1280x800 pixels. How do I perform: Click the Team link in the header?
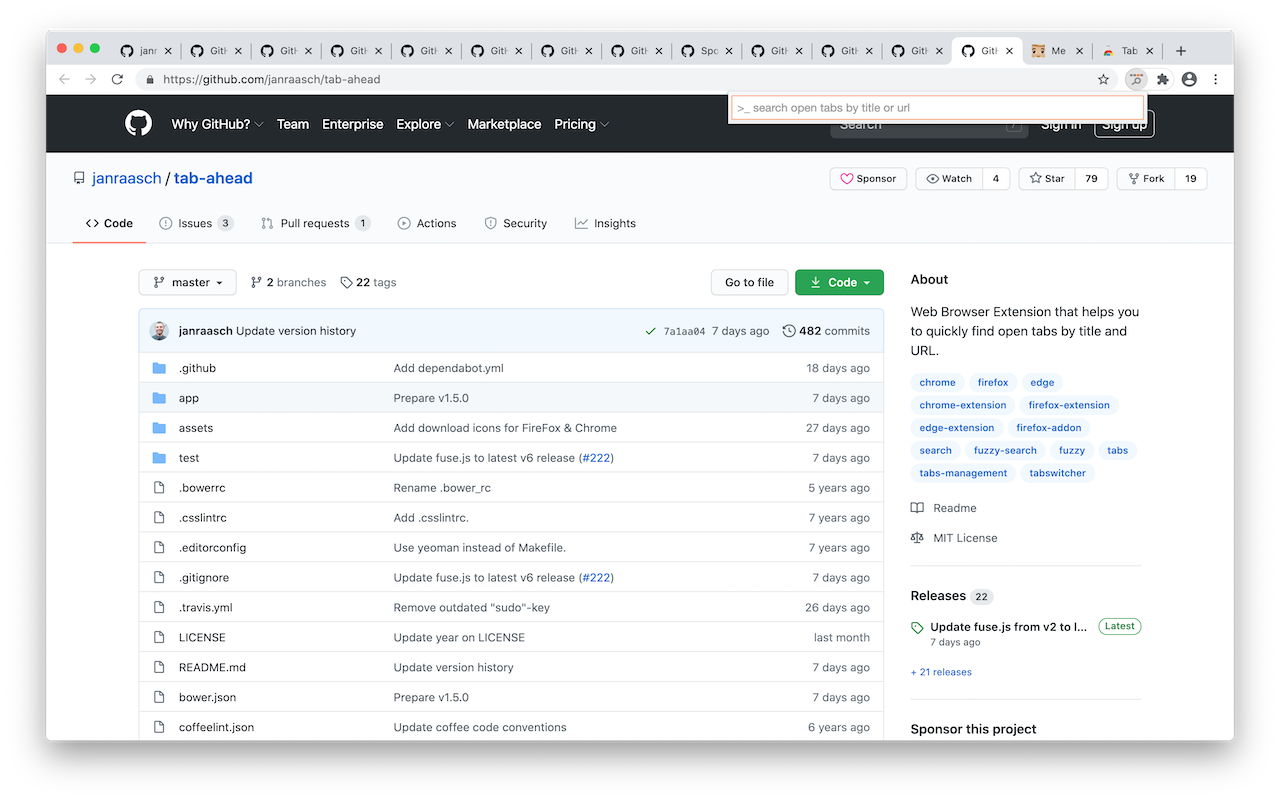click(293, 124)
